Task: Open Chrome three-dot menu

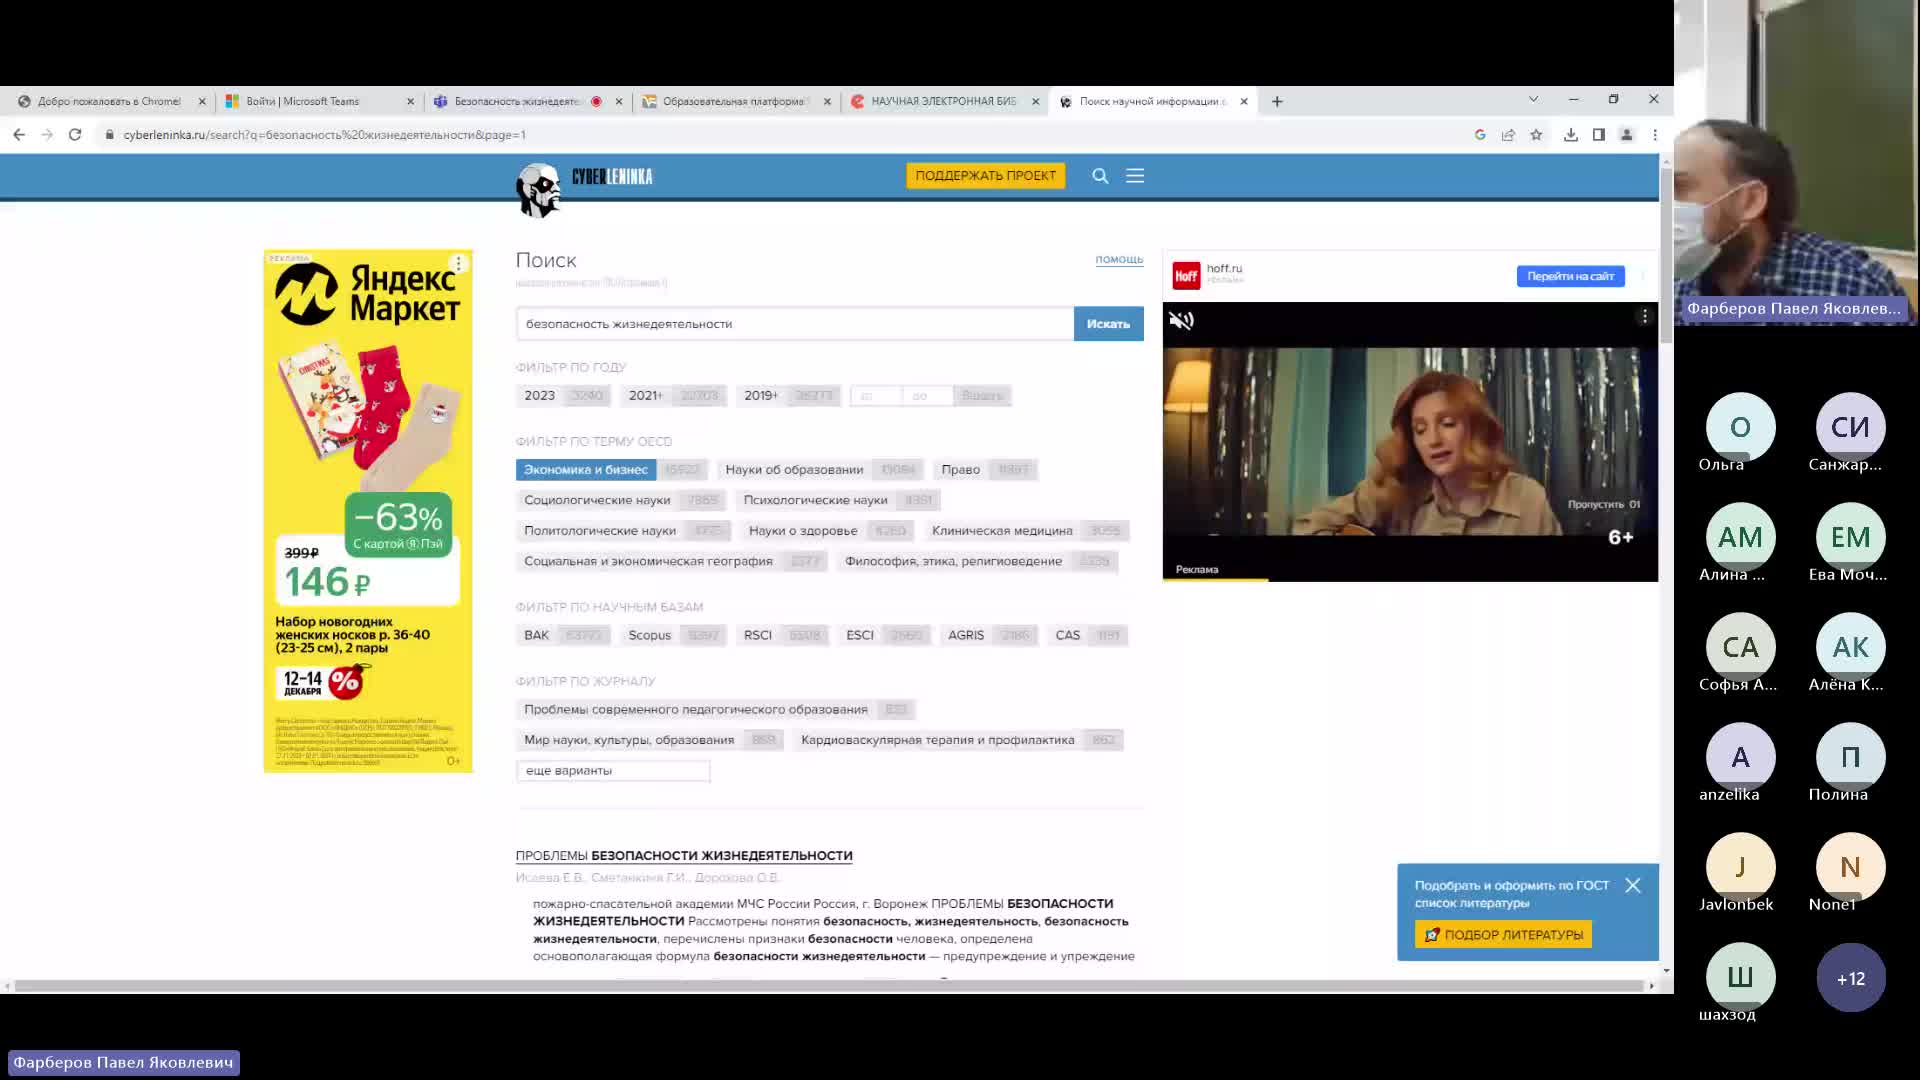Action: click(x=1655, y=134)
